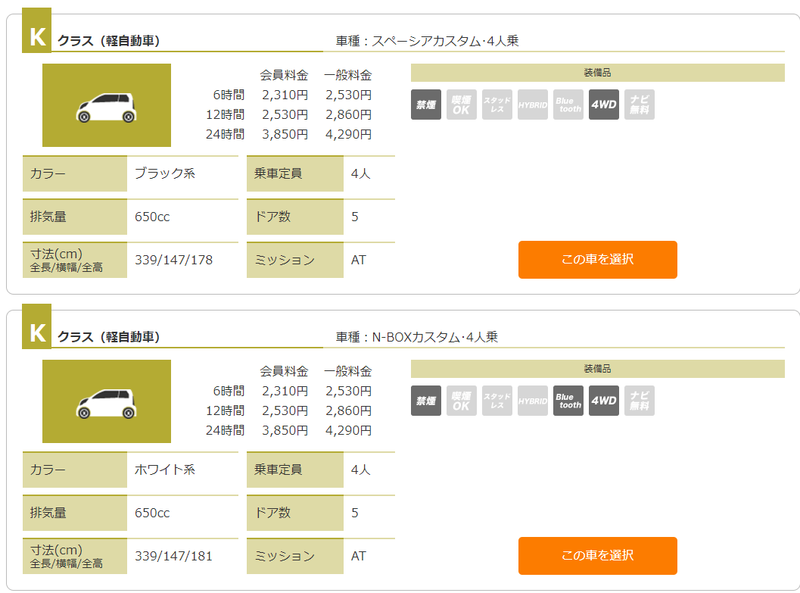800x593 pixels.
Task: Click the カラー label on the スペーシアカスタム card
Action: click(74, 174)
